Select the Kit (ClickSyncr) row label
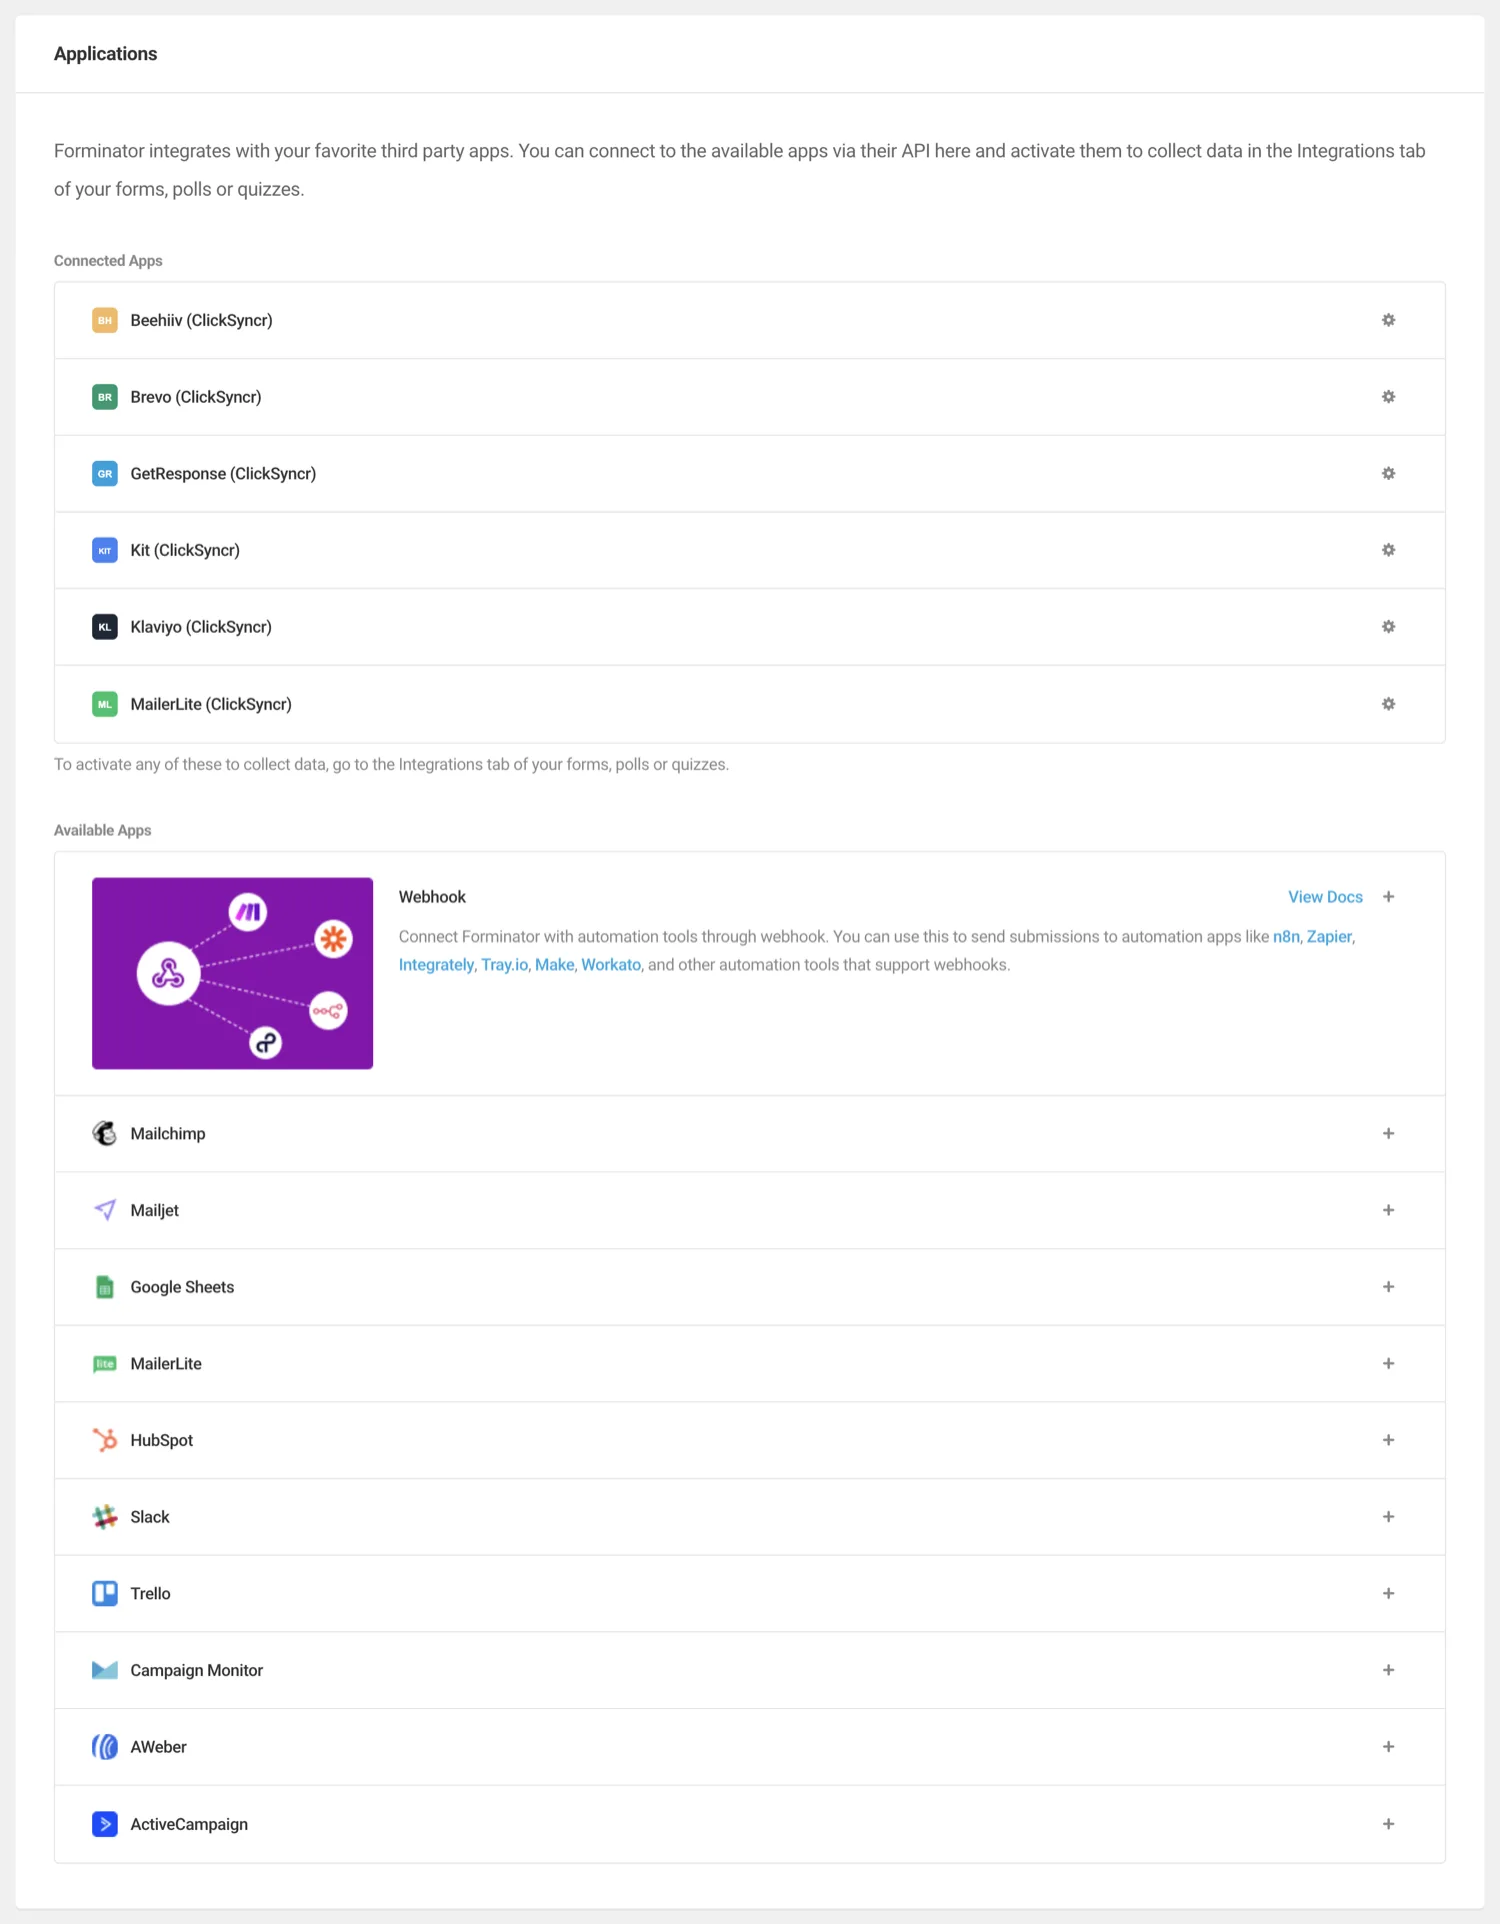Screen dimensions: 1500x1924 tap(185, 550)
